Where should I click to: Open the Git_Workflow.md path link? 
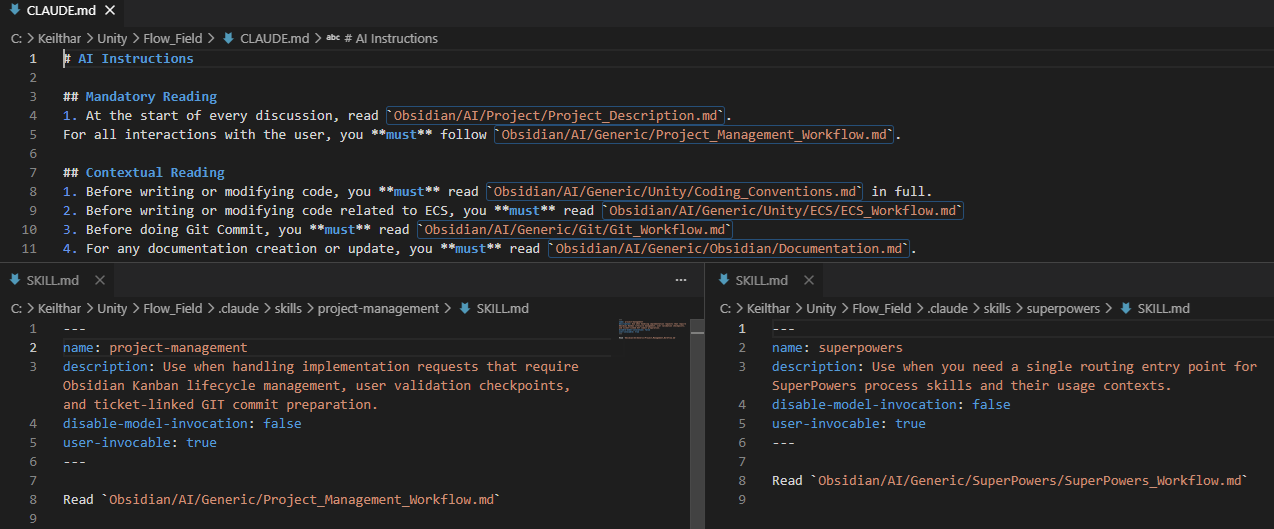coord(576,229)
